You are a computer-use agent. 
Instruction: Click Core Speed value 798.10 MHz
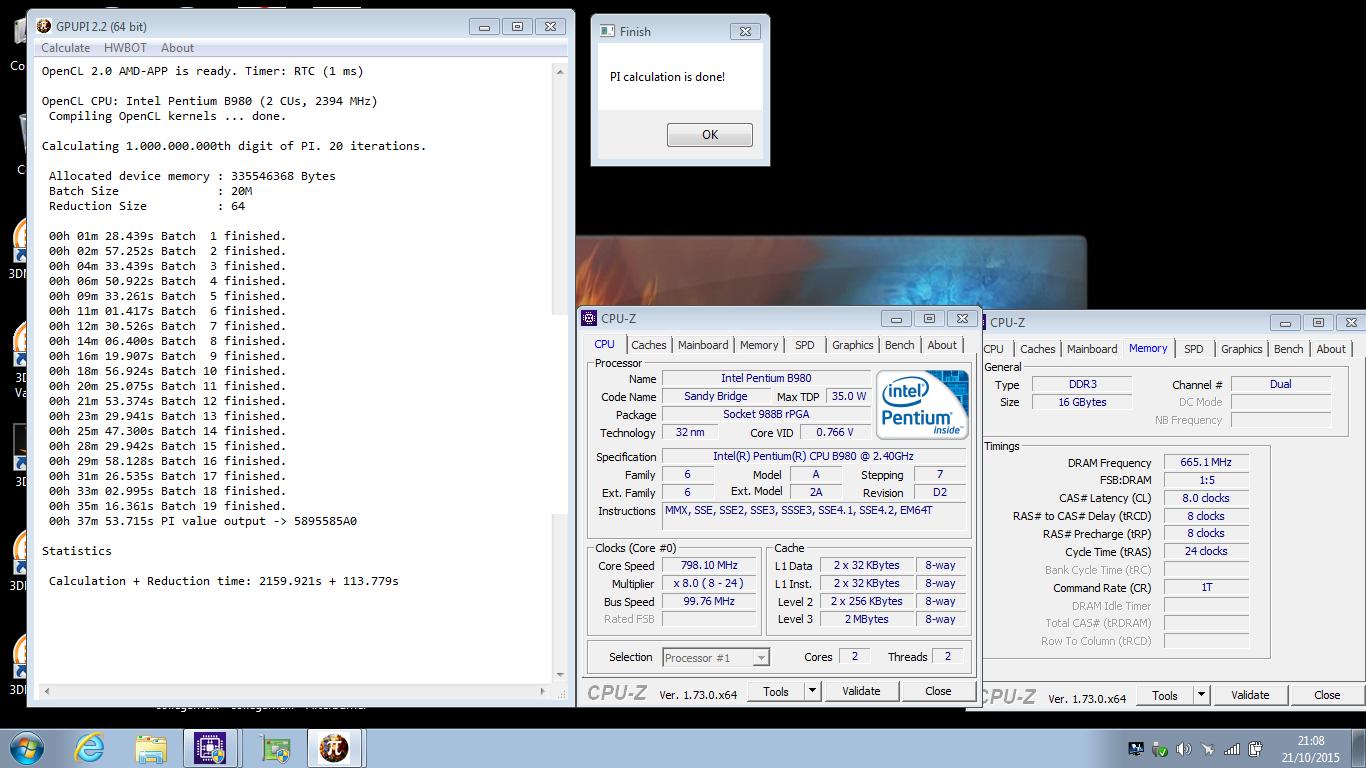[x=708, y=566]
